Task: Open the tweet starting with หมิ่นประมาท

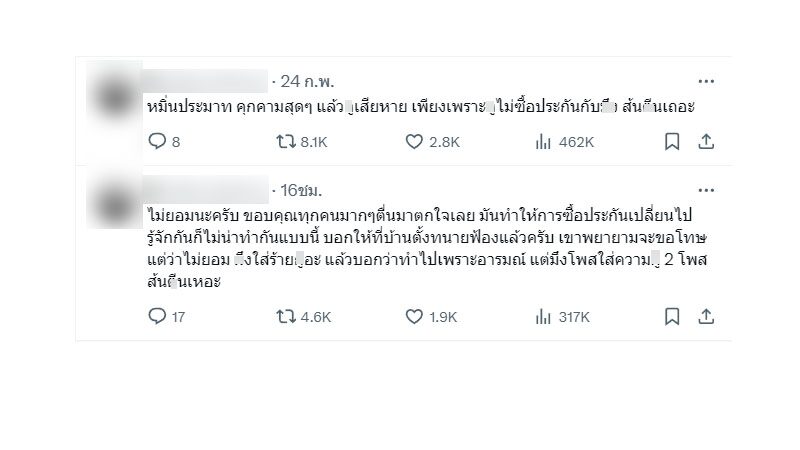Action: click(x=420, y=106)
